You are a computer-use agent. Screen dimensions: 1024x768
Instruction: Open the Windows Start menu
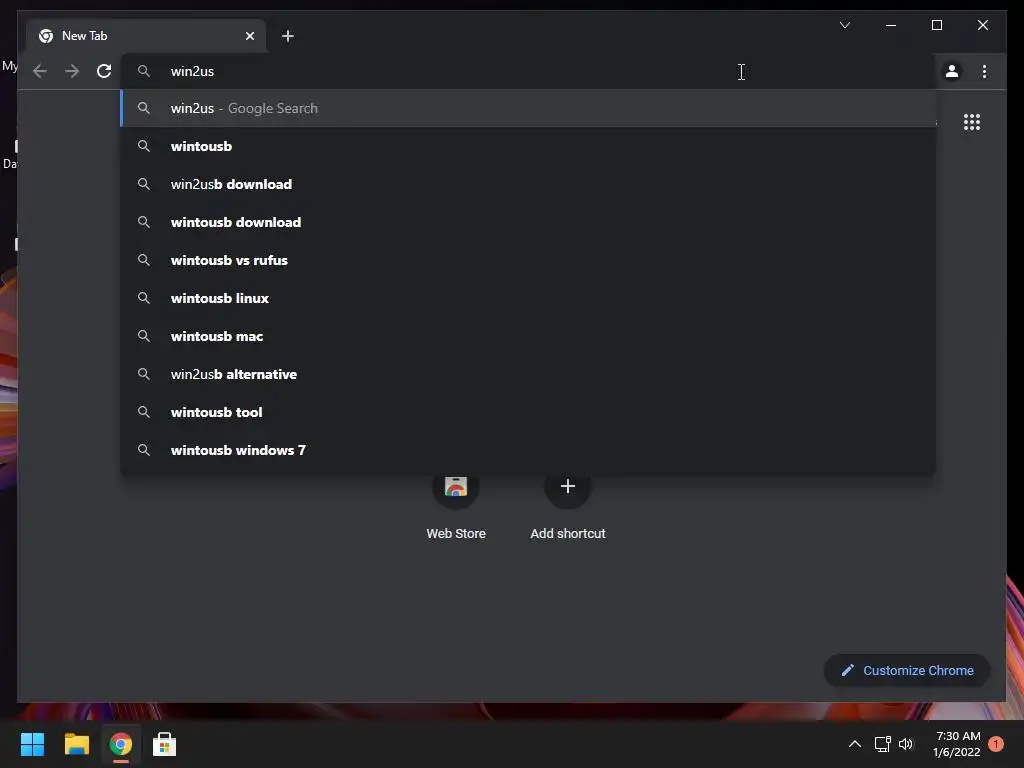point(32,744)
